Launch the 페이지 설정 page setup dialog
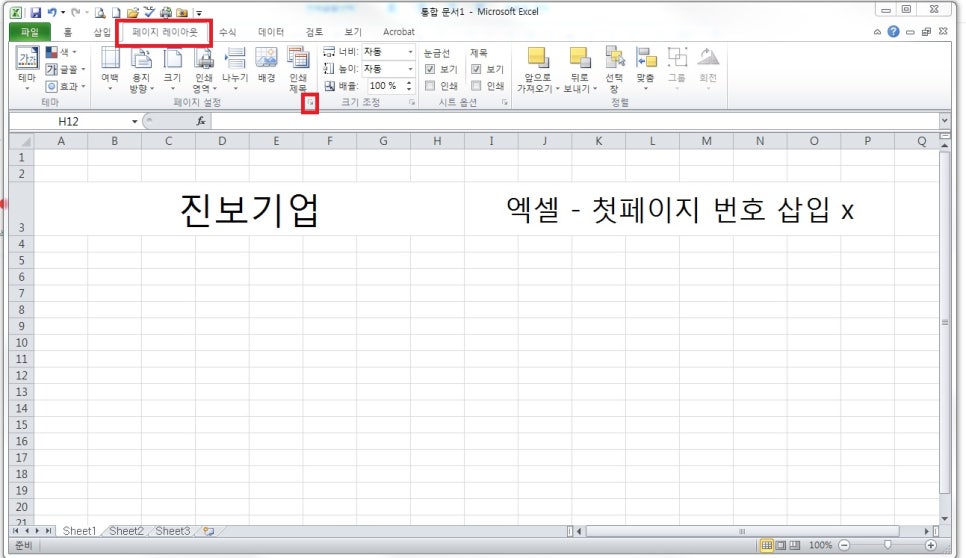This screenshot has height=558, width=966. pyautogui.click(x=310, y=103)
